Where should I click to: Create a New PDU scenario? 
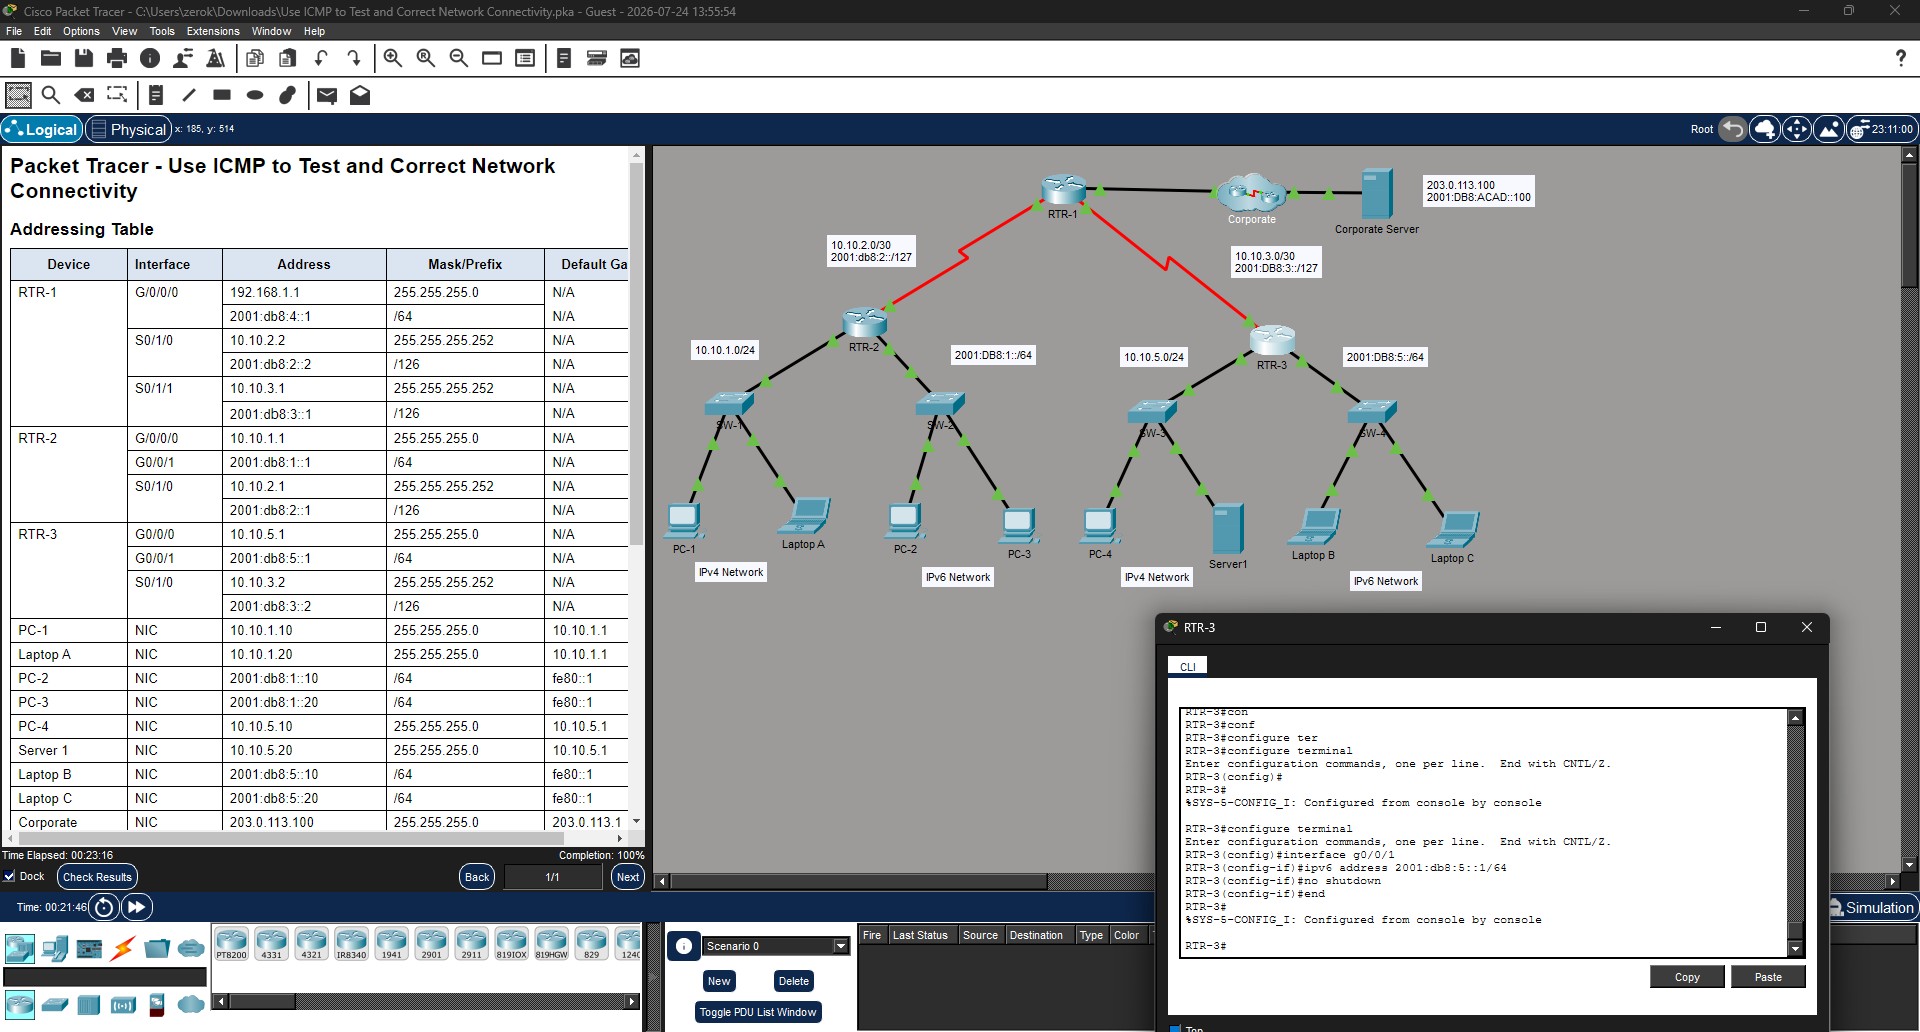[x=719, y=981]
